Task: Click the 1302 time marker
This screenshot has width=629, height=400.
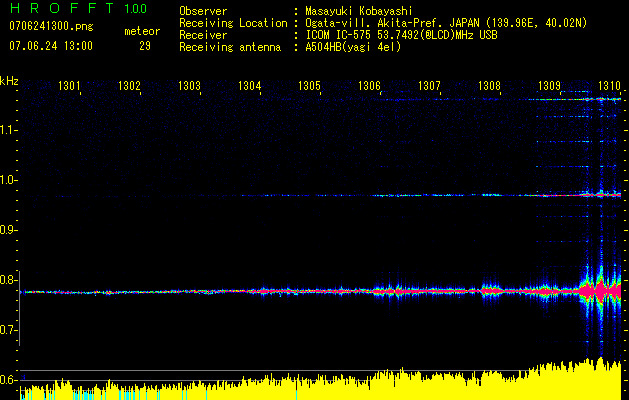Action: click(x=129, y=85)
